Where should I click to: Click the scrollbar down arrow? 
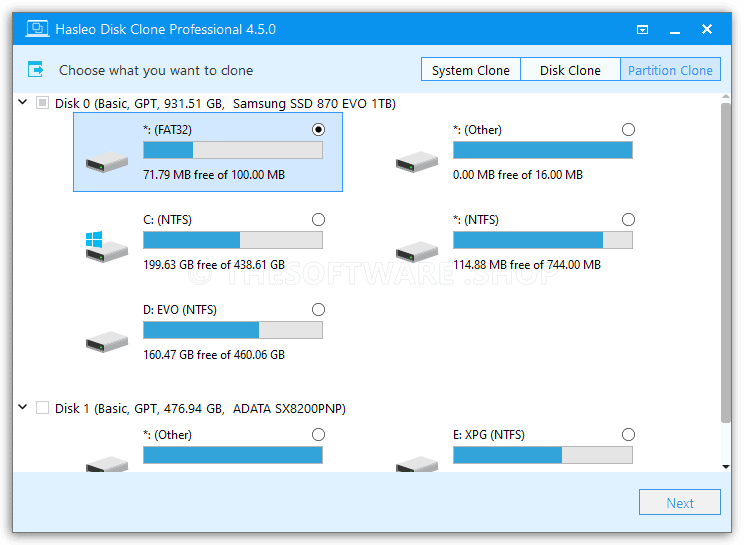tap(725, 467)
